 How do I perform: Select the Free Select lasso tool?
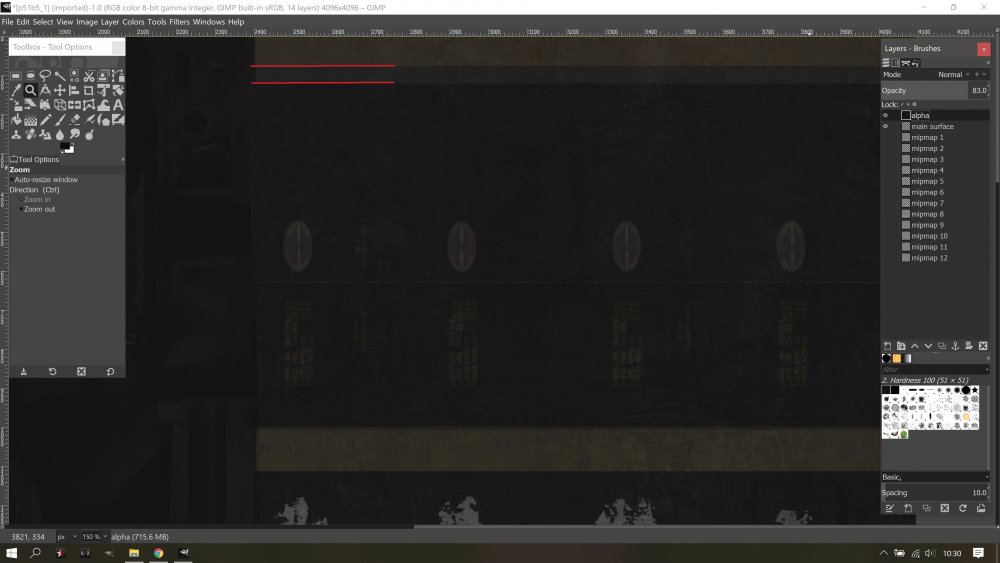pyautogui.click(x=46, y=75)
